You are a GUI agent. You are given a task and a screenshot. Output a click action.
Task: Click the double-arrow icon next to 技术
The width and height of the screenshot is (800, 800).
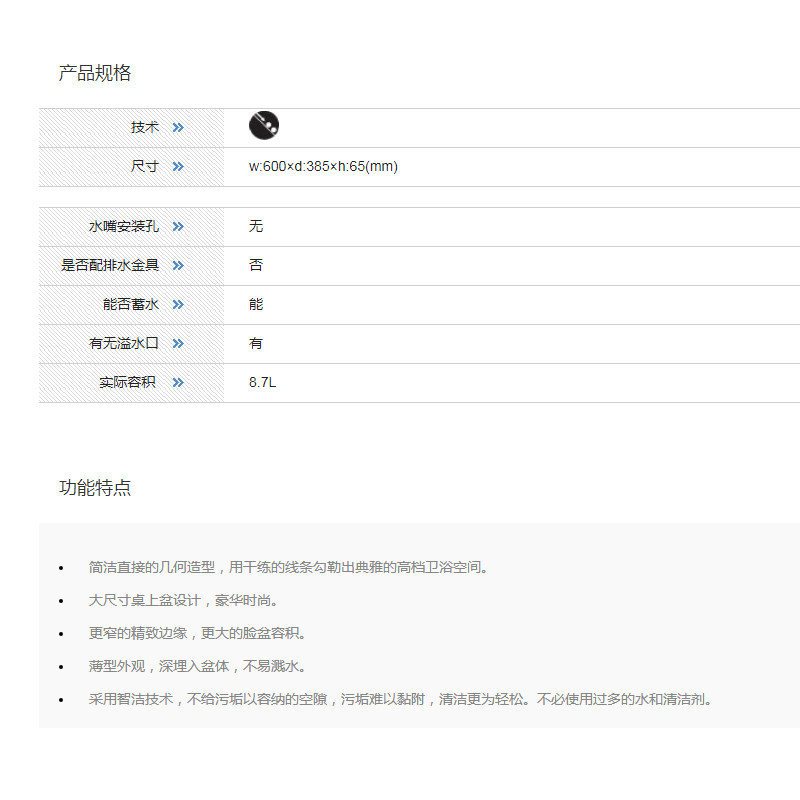pyautogui.click(x=178, y=128)
